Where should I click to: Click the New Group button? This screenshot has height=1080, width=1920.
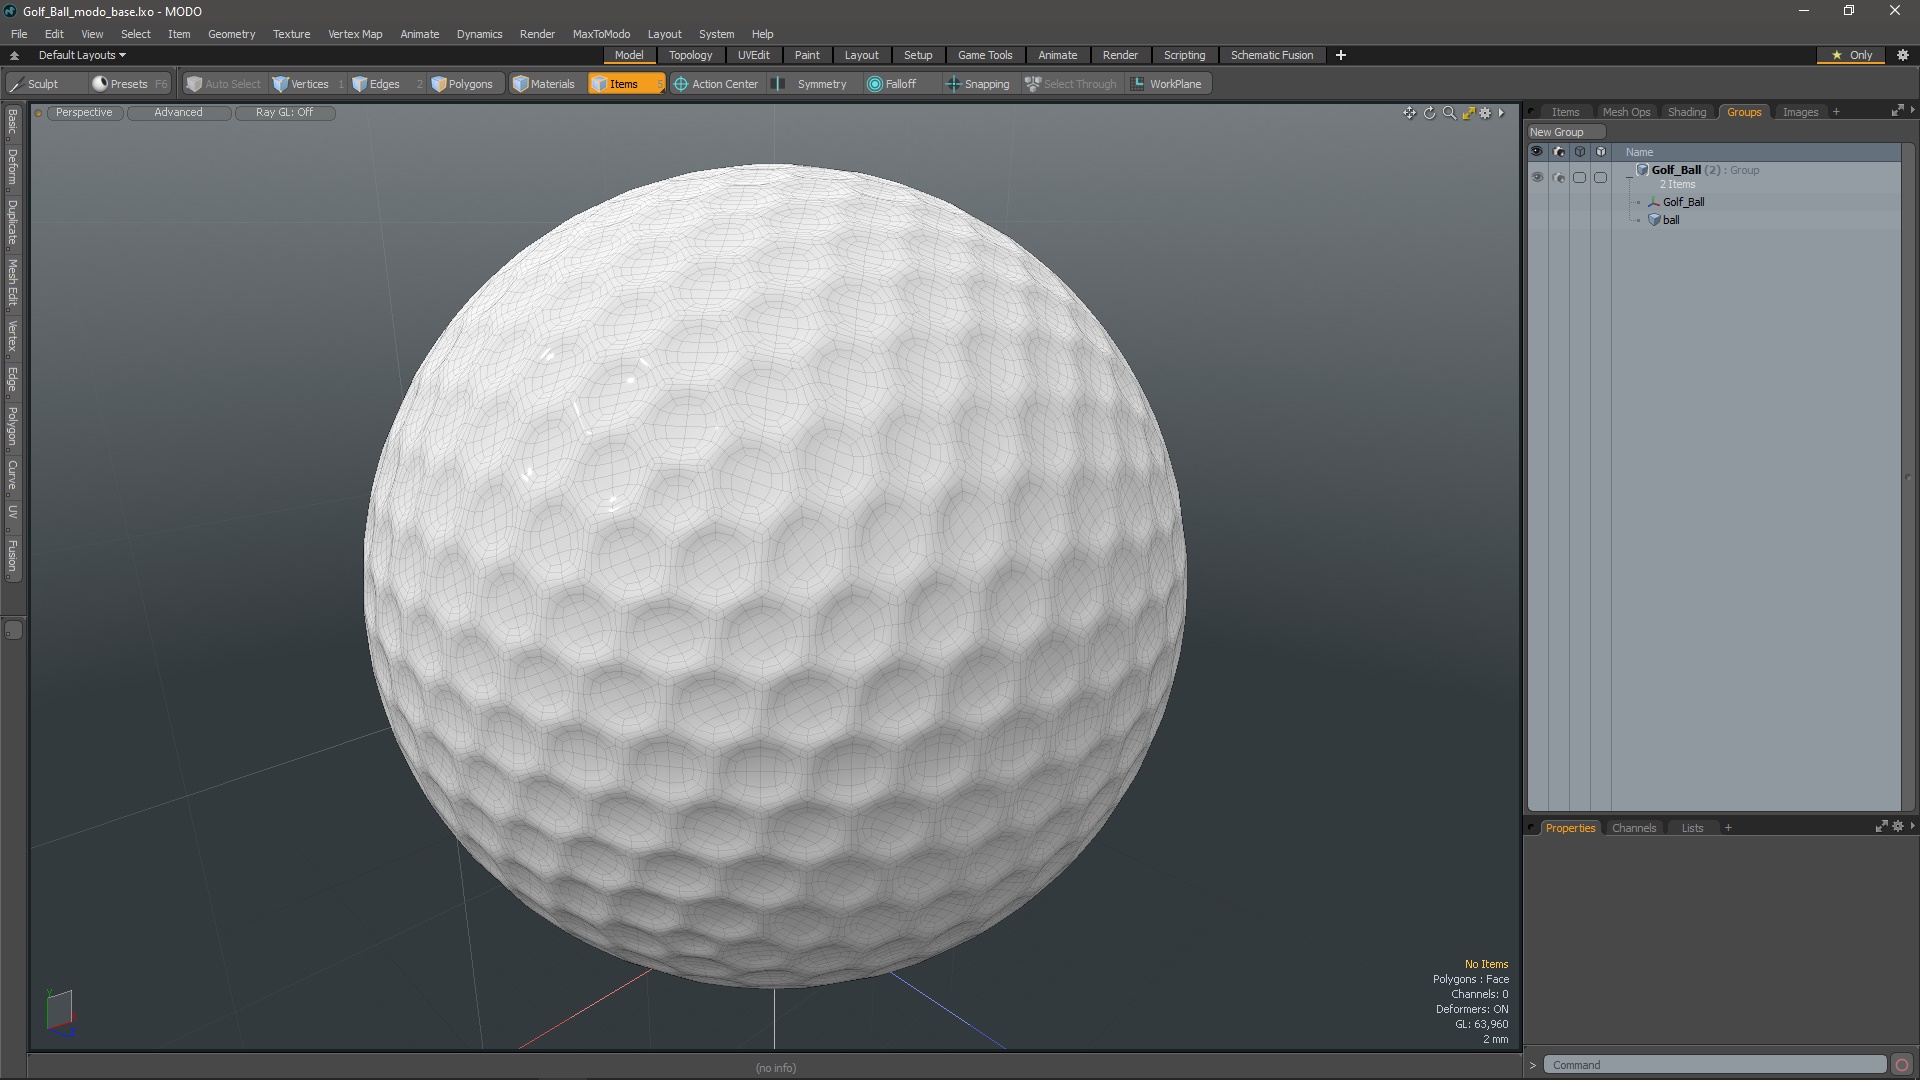click(1557, 132)
